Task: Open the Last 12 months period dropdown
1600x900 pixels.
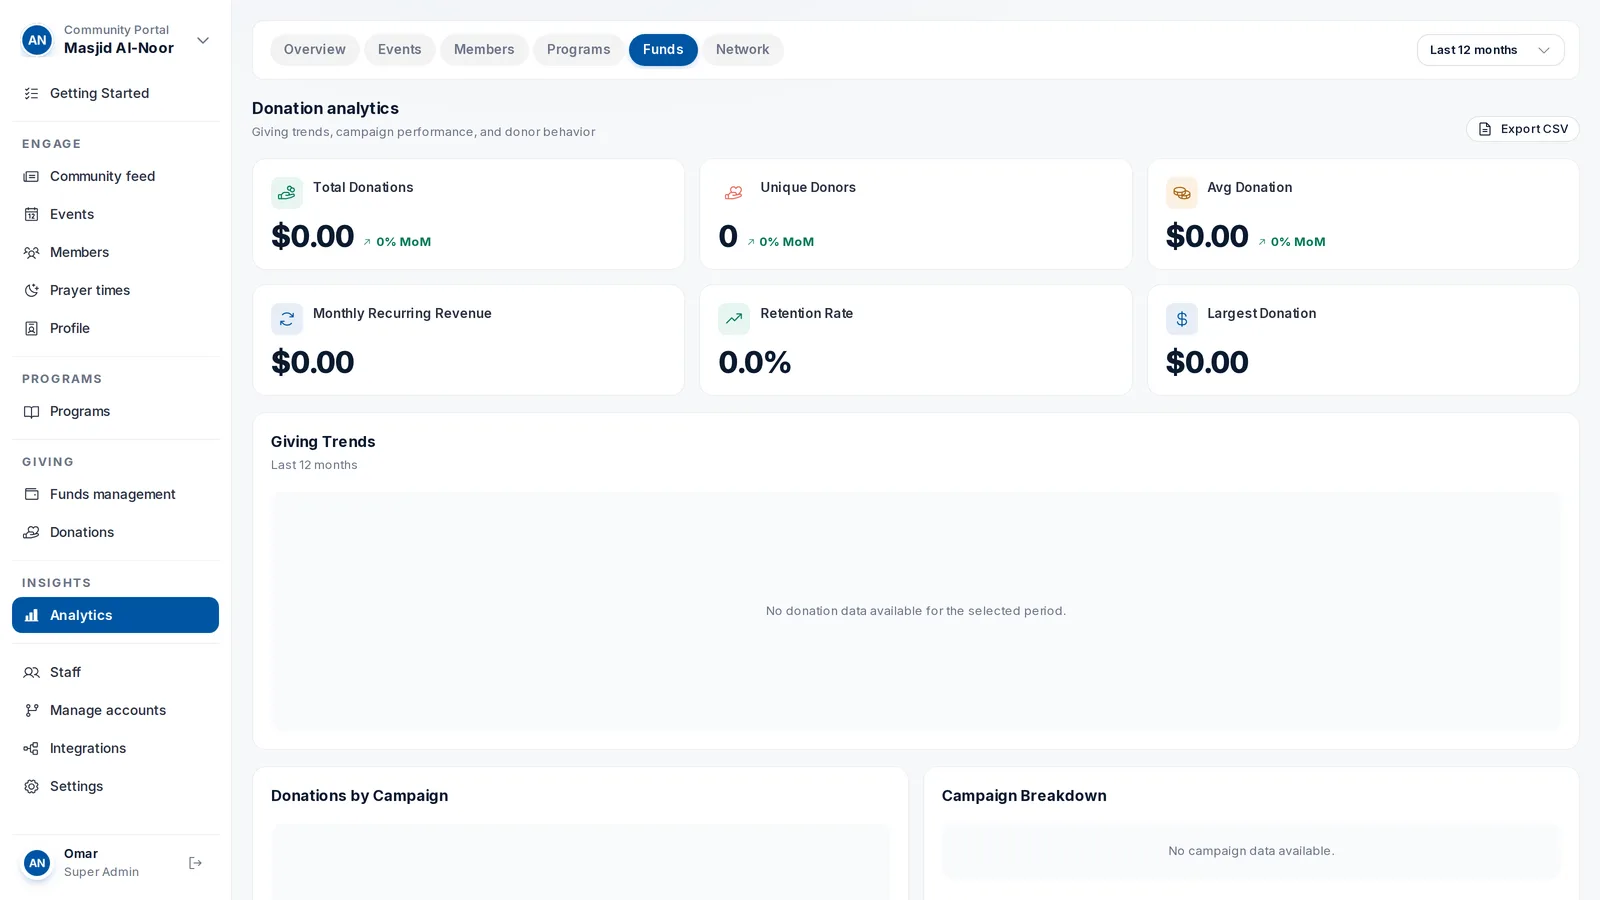Action: 1490,50
